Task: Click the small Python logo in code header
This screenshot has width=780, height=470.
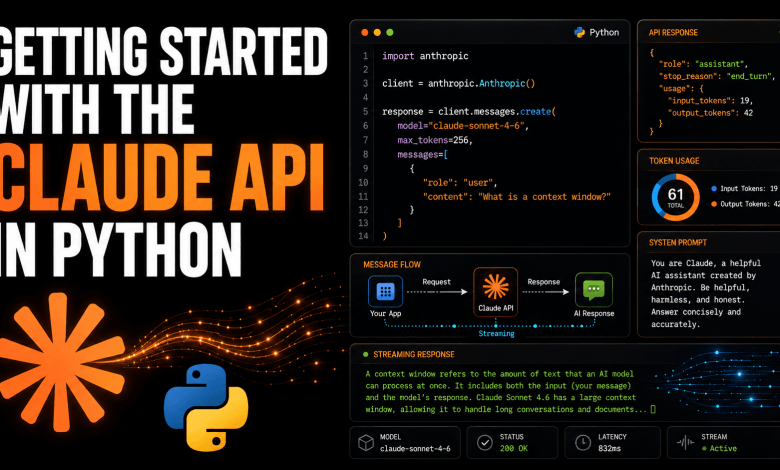Action: click(580, 32)
